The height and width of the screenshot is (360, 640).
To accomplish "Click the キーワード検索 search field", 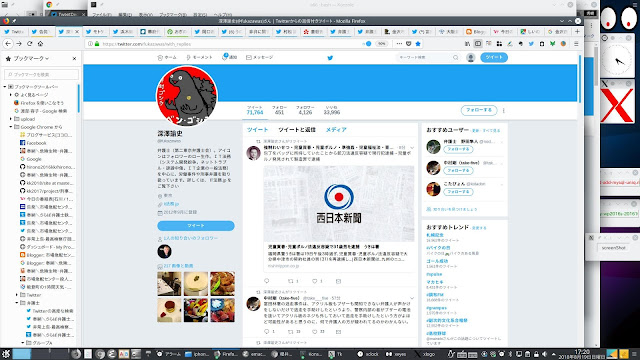I will [428, 58].
